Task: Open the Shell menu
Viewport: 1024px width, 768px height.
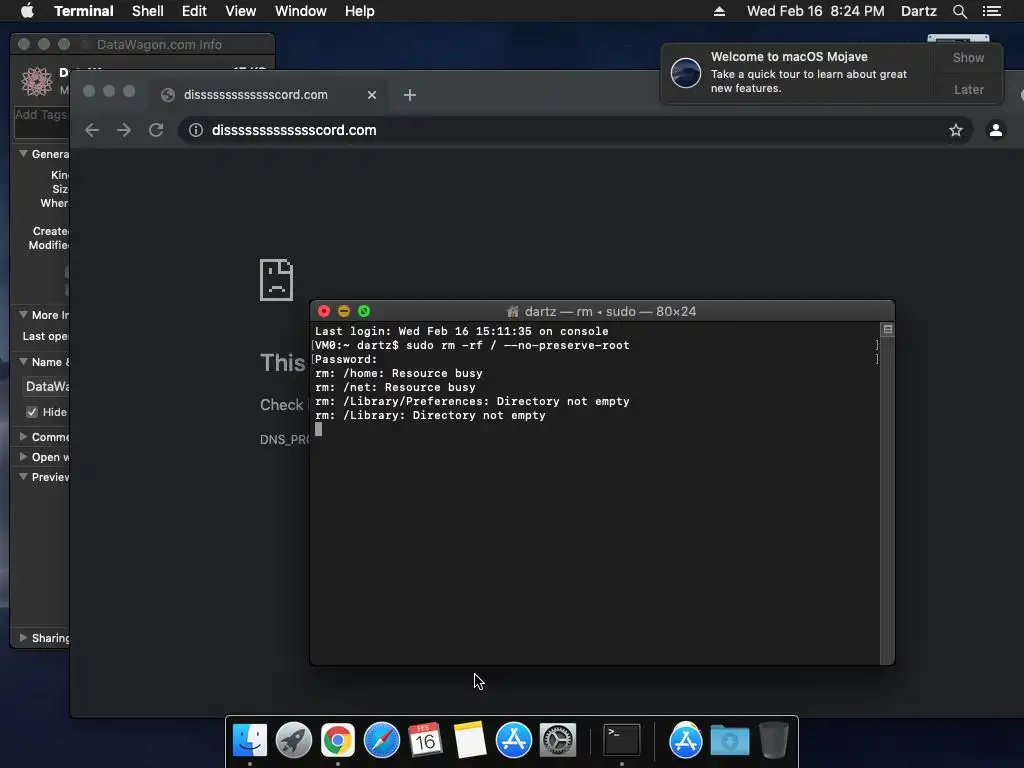Action: point(148,11)
